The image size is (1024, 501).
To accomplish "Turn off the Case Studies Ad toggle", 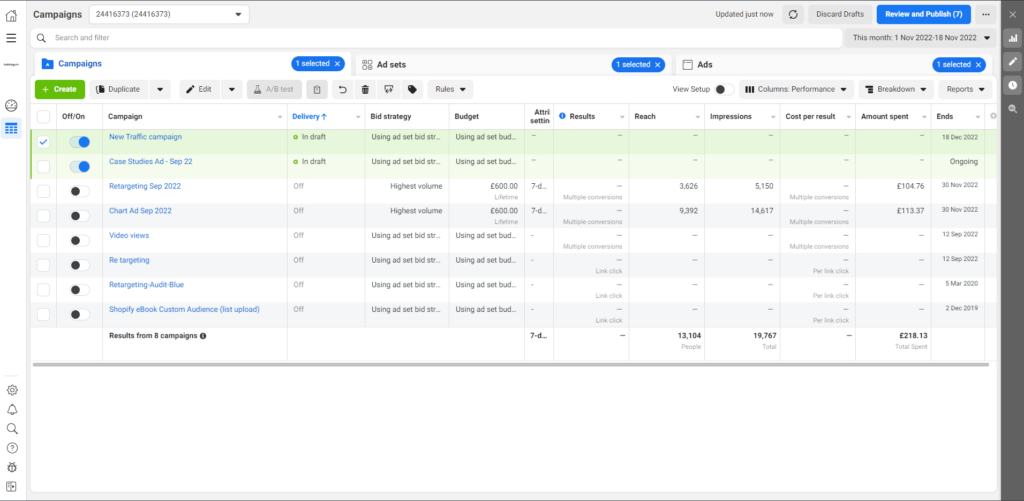I will point(80,167).
